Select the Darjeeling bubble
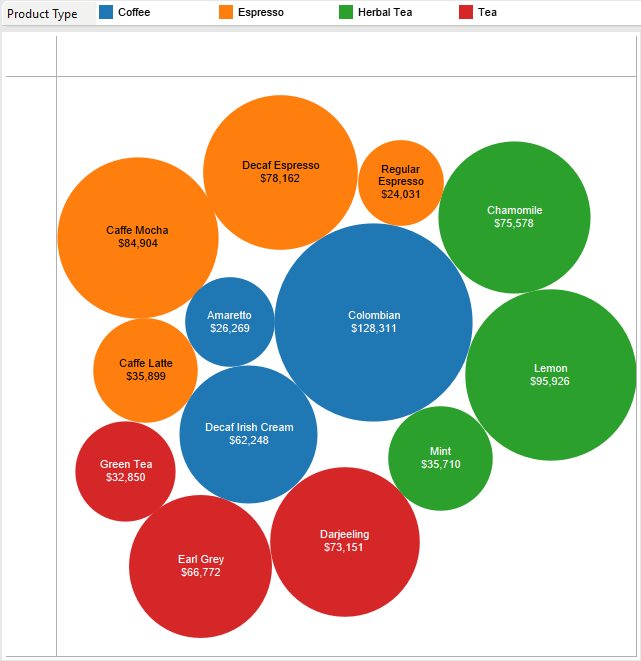The width and height of the screenshot is (641, 661). pos(344,541)
